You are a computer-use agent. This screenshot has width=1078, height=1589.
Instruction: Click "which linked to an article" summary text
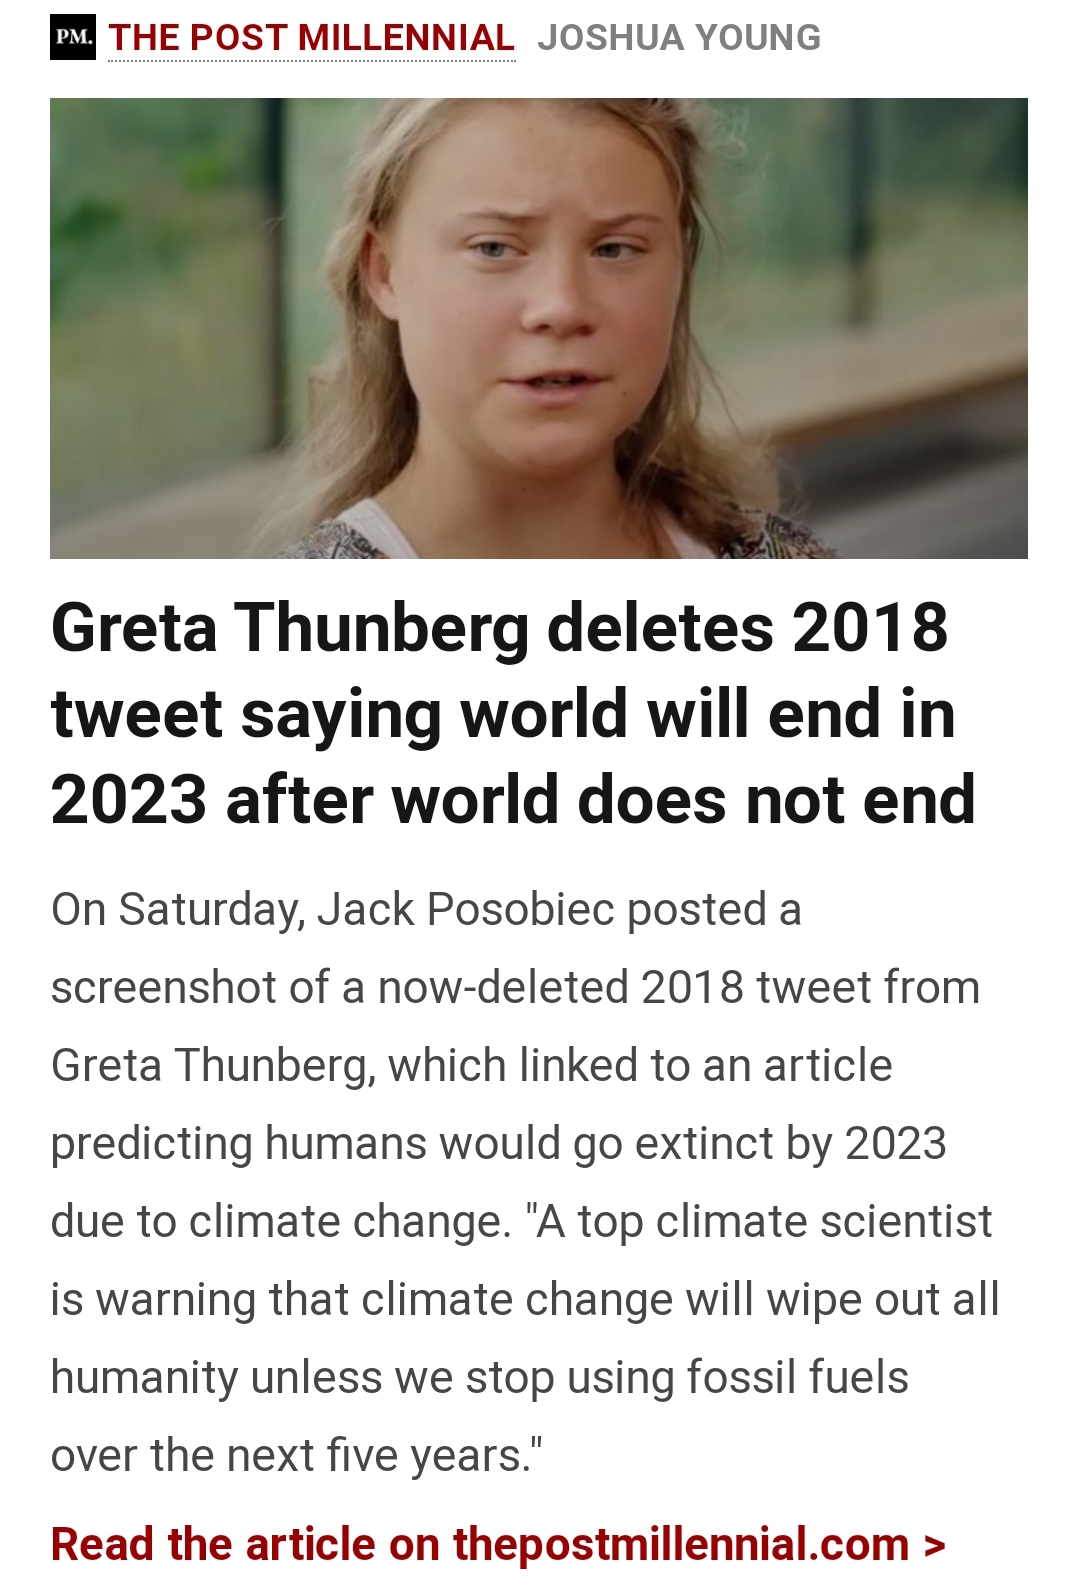[640, 1065]
